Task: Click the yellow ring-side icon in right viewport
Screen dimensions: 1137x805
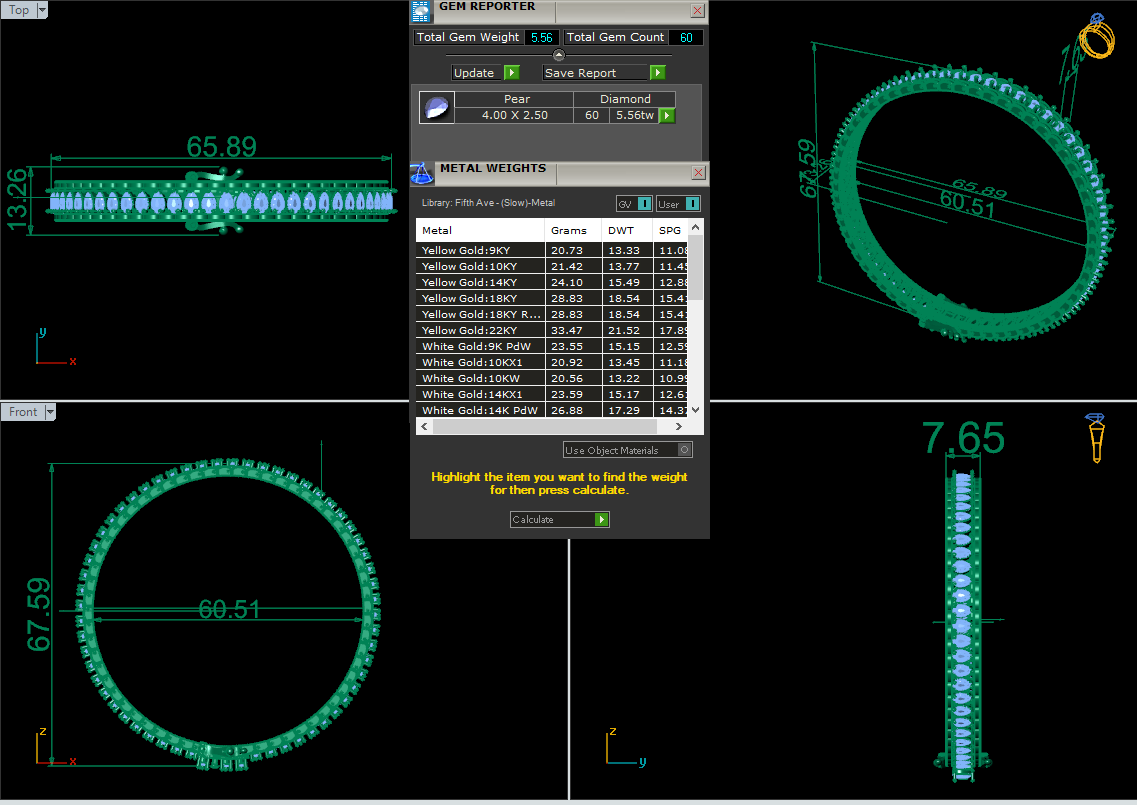Action: click(1096, 437)
